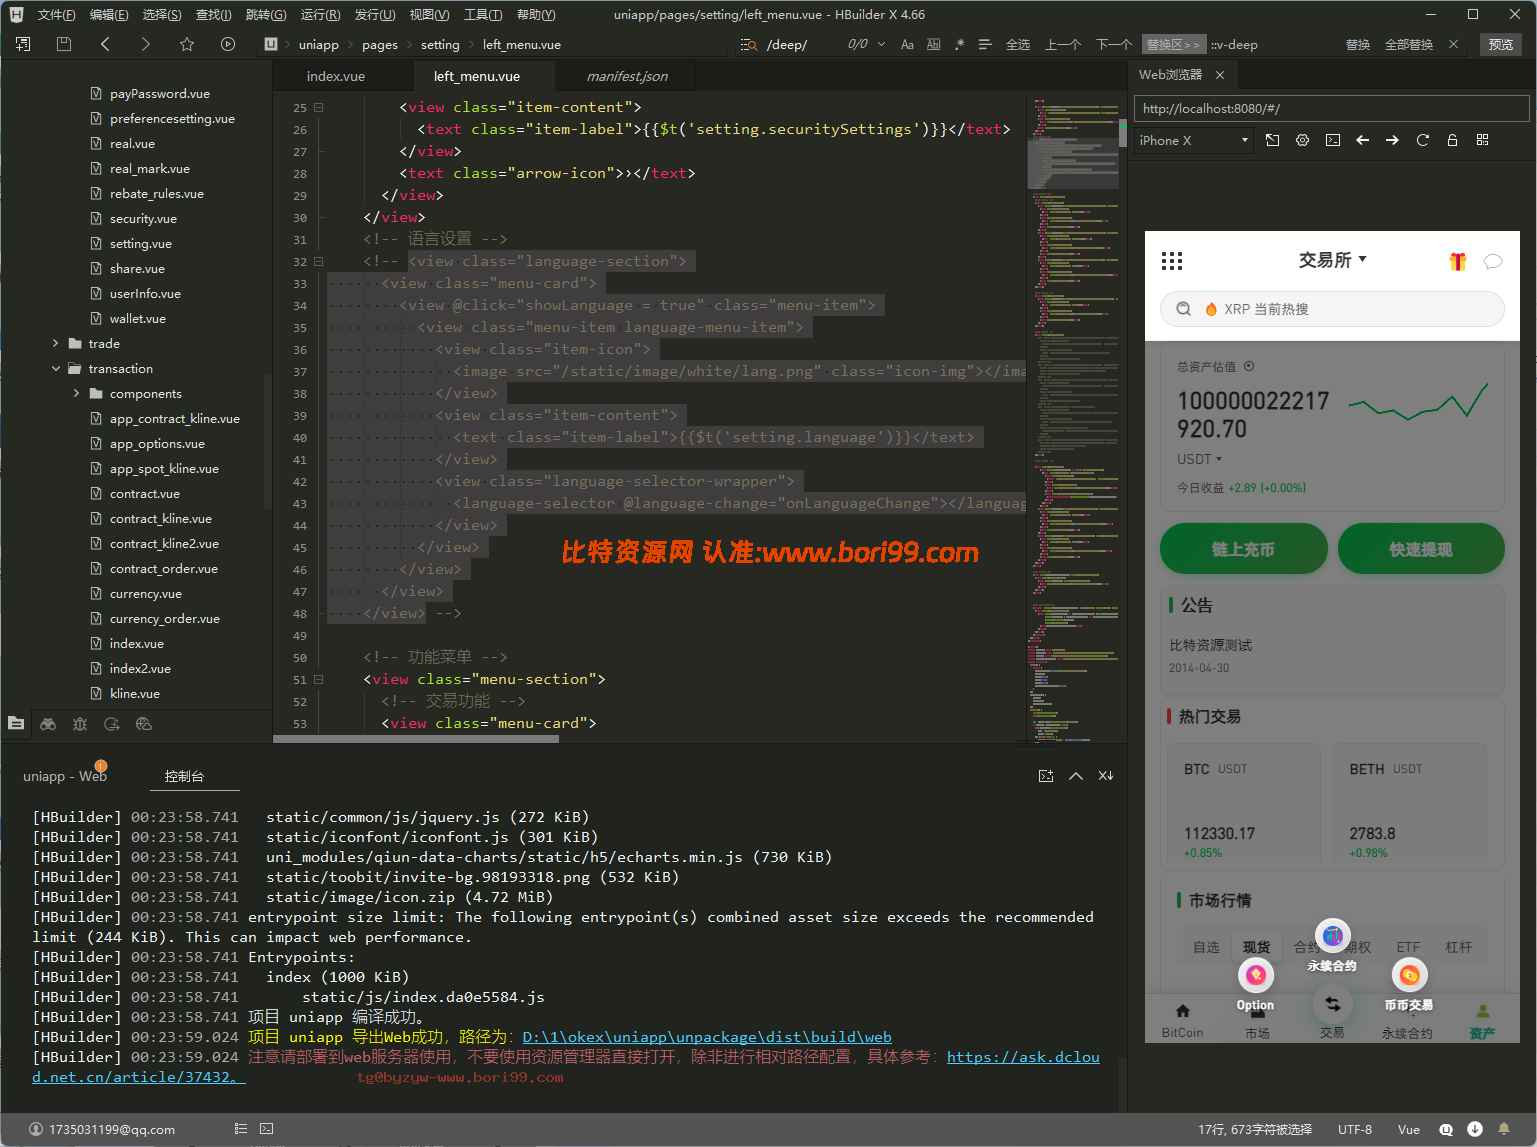1537x1147 pixels.
Task: Toggle the search-in-files icon beside /deep/
Action: (x=749, y=44)
